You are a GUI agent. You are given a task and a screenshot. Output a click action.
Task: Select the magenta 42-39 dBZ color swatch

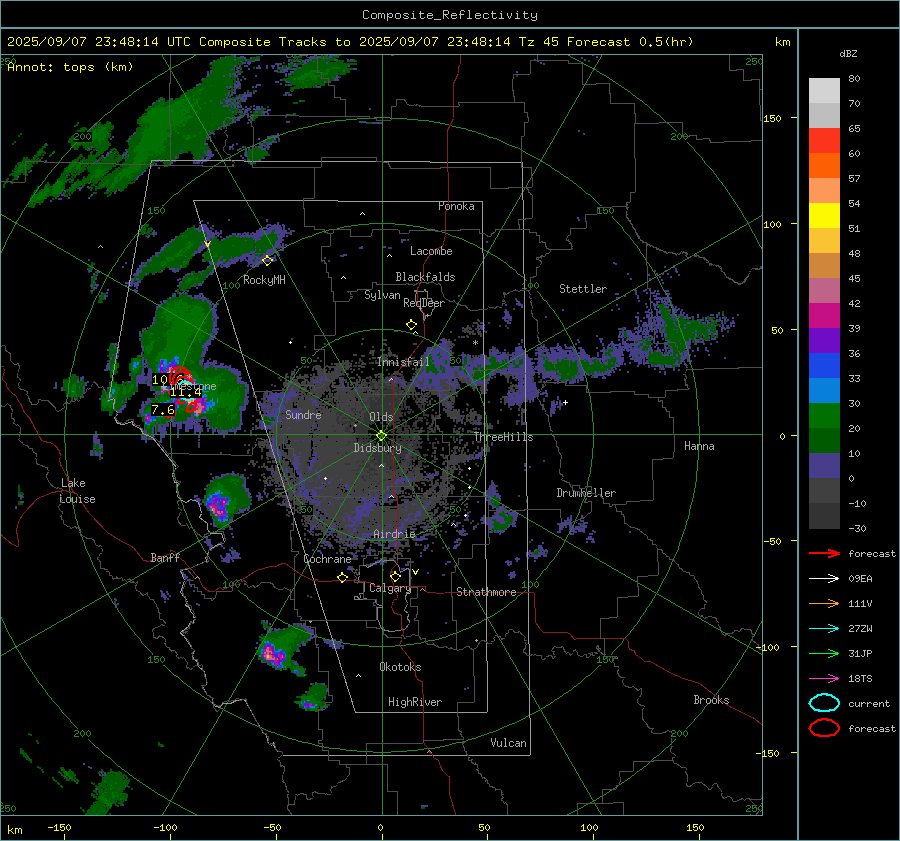[824, 316]
